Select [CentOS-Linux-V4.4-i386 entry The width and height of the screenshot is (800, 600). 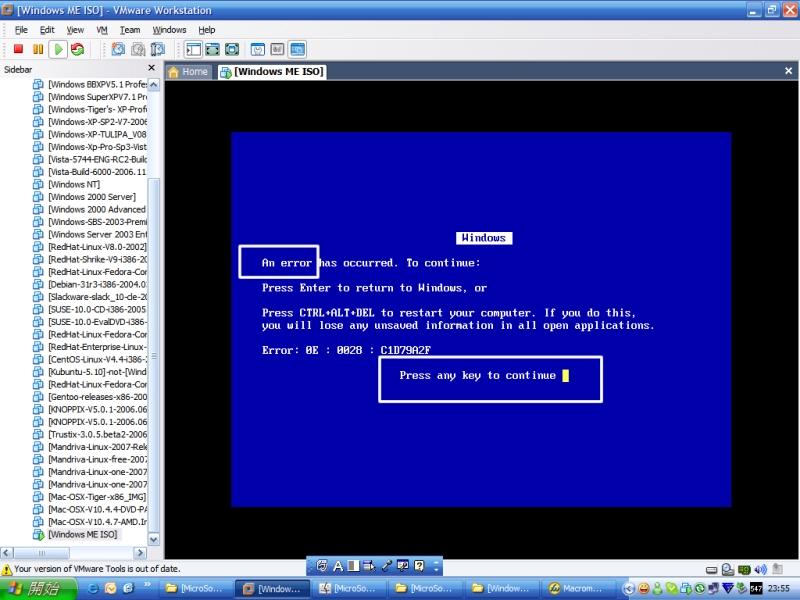coord(90,359)
